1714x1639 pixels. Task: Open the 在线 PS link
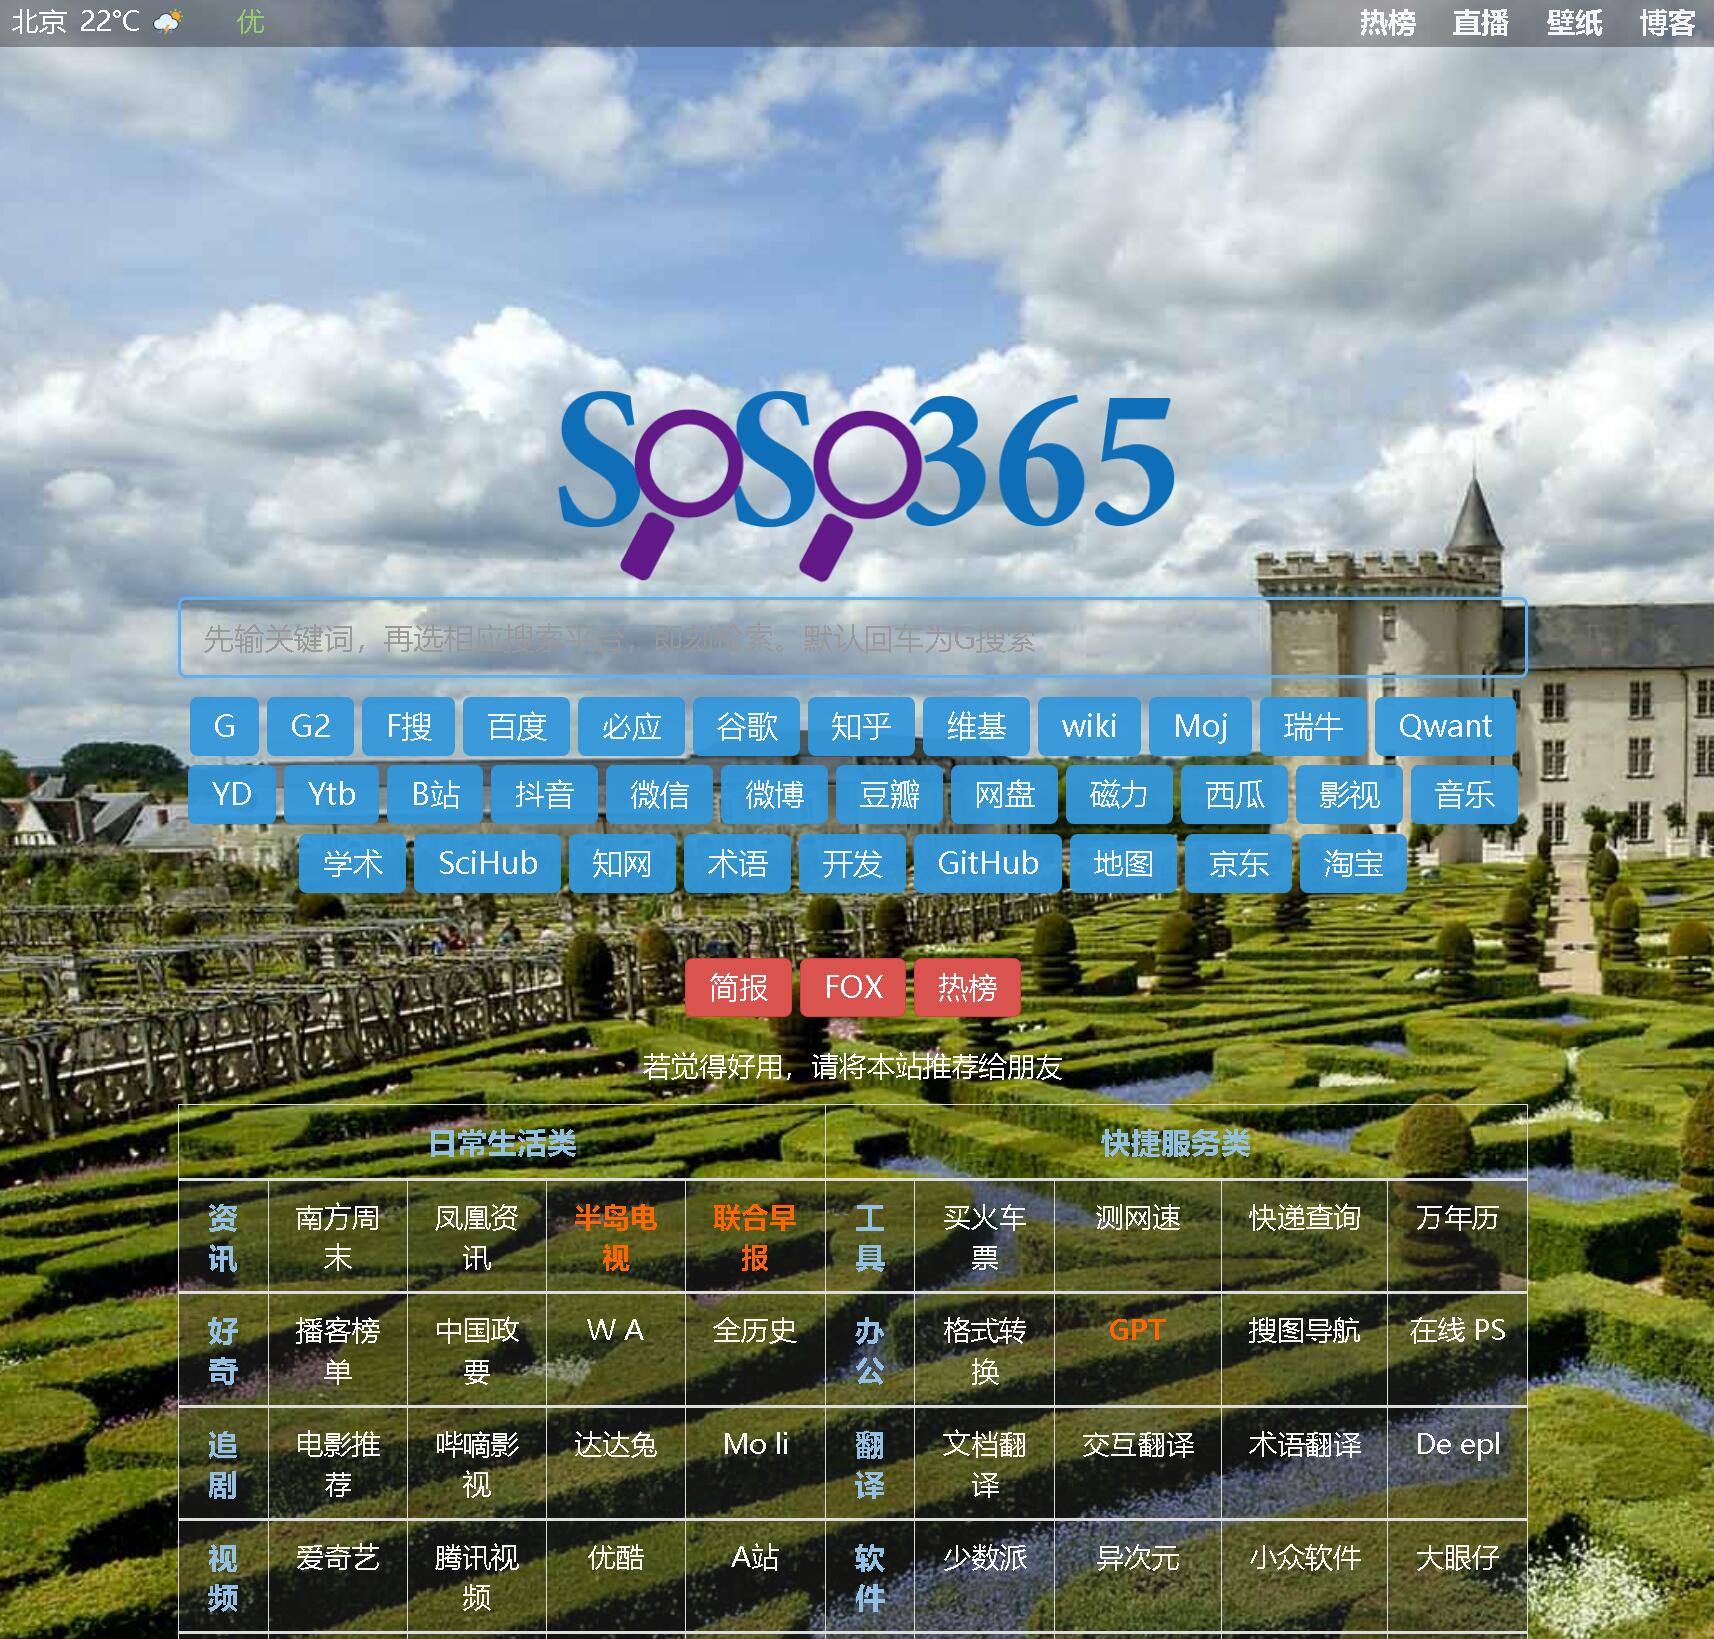(1457, 1330)
